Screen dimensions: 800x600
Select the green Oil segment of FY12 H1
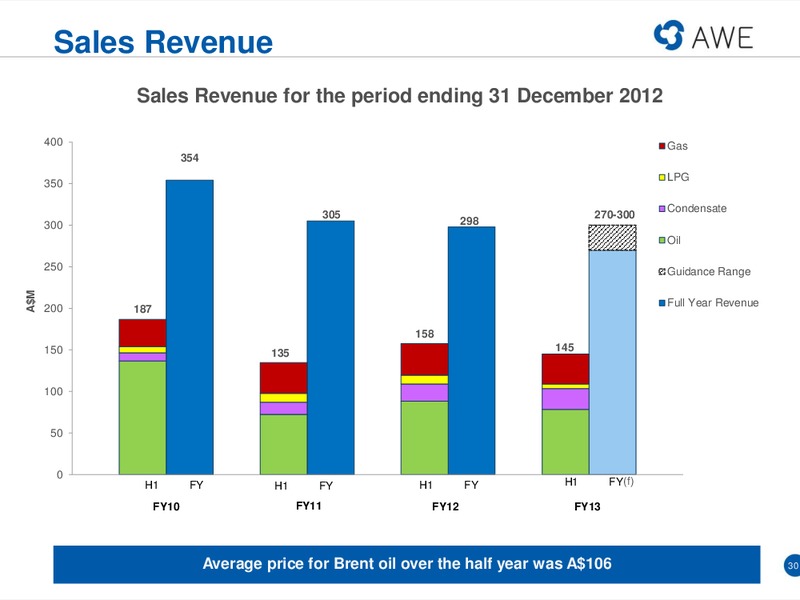(x=424, y=438)
